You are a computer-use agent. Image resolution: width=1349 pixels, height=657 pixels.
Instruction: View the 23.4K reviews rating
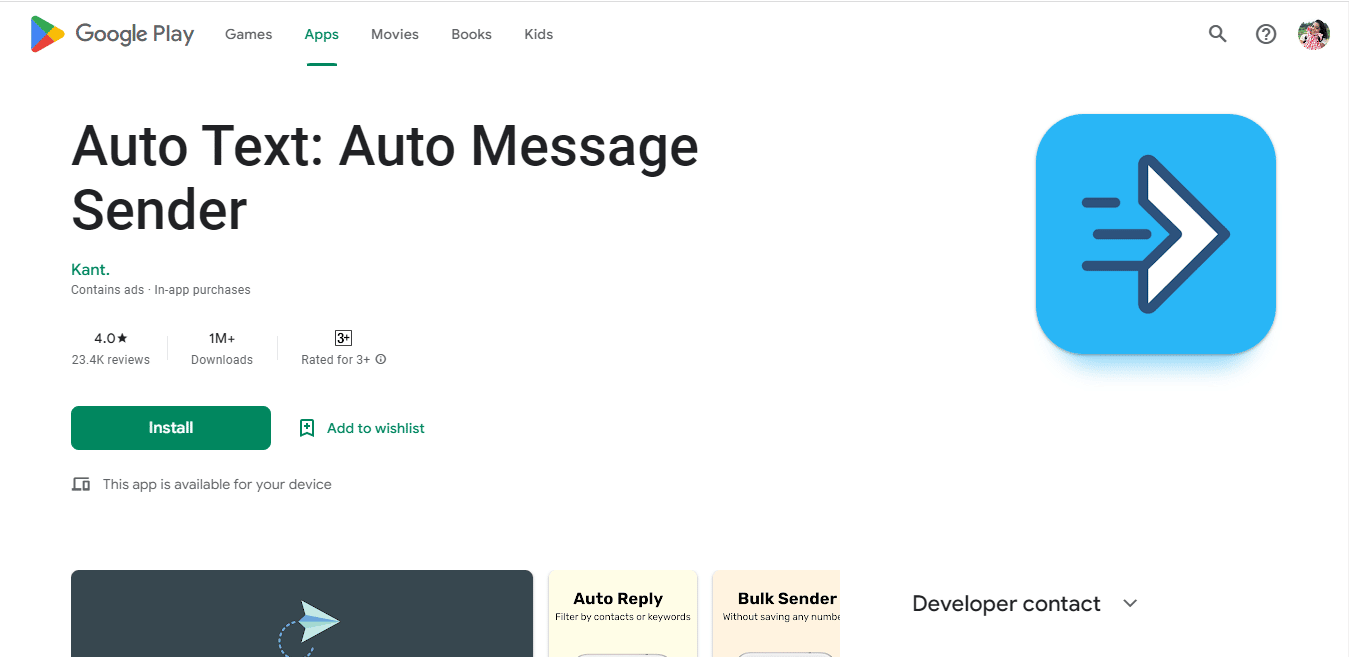(110, 349)
